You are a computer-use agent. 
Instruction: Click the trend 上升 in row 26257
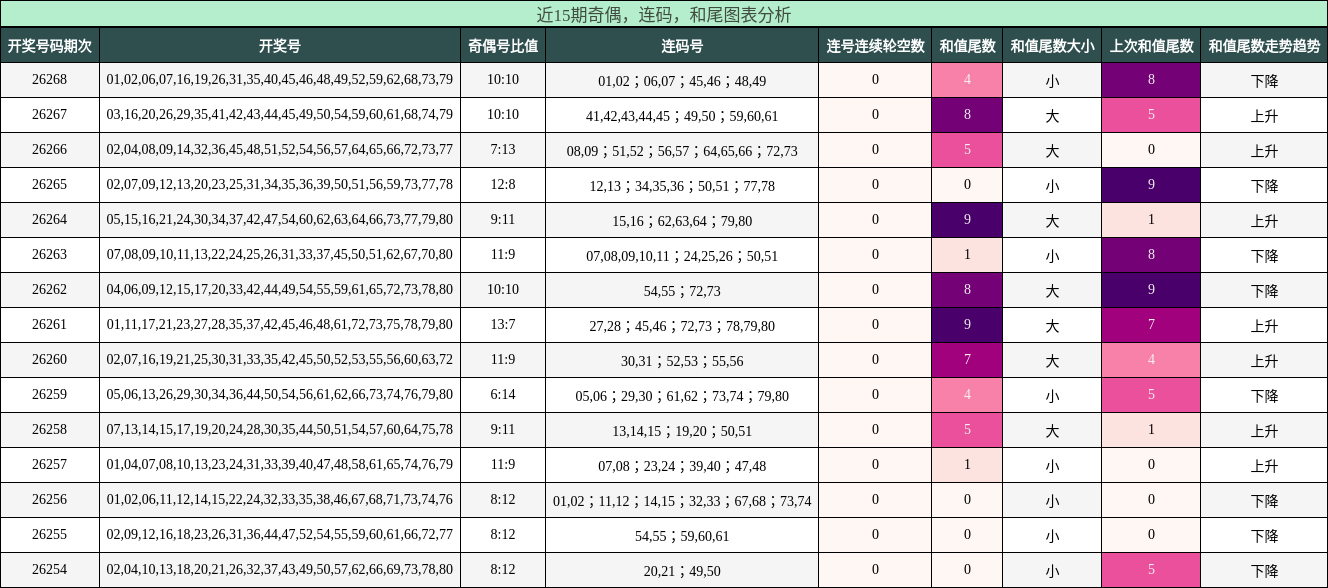[x=1264, y=466]
